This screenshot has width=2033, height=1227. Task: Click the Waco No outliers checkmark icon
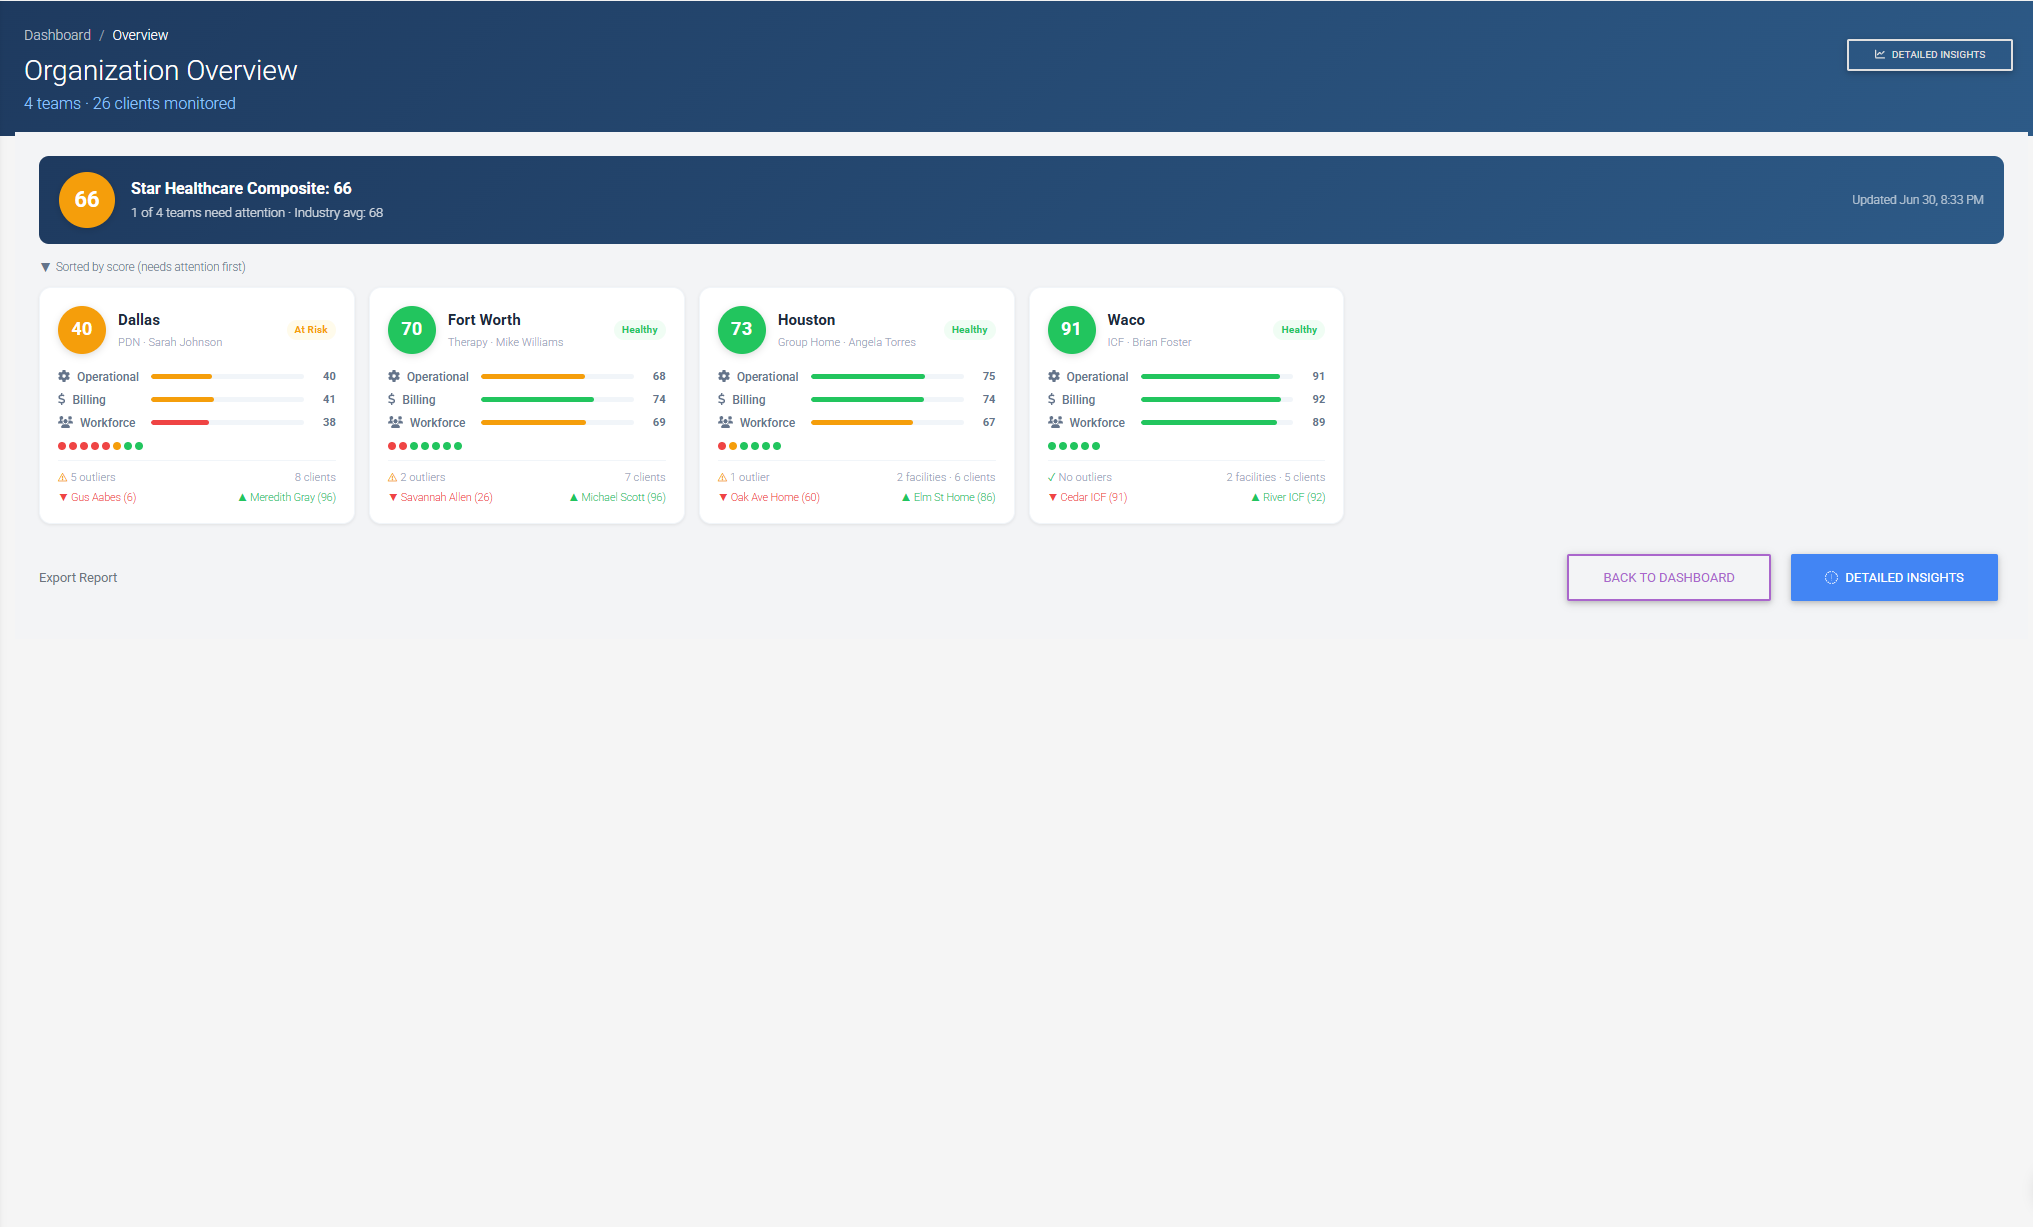tap(1052, 478)
